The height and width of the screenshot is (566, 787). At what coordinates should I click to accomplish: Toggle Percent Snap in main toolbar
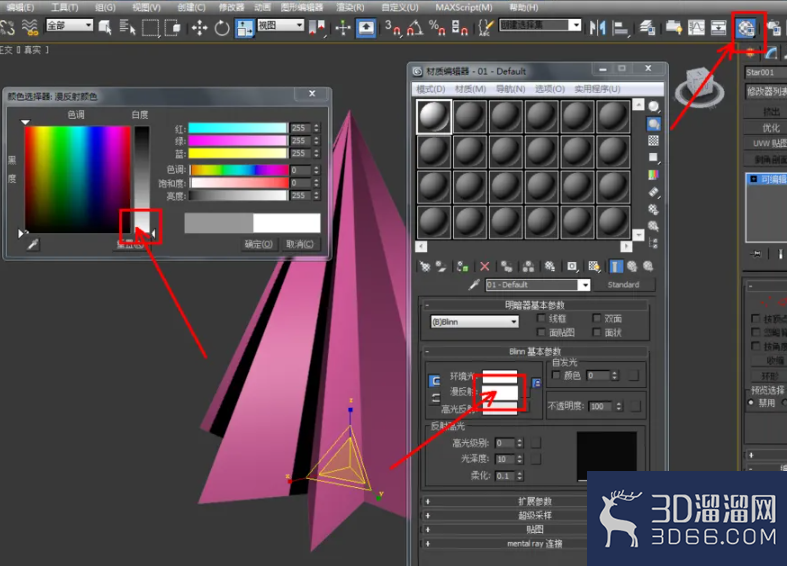(437, 28)
